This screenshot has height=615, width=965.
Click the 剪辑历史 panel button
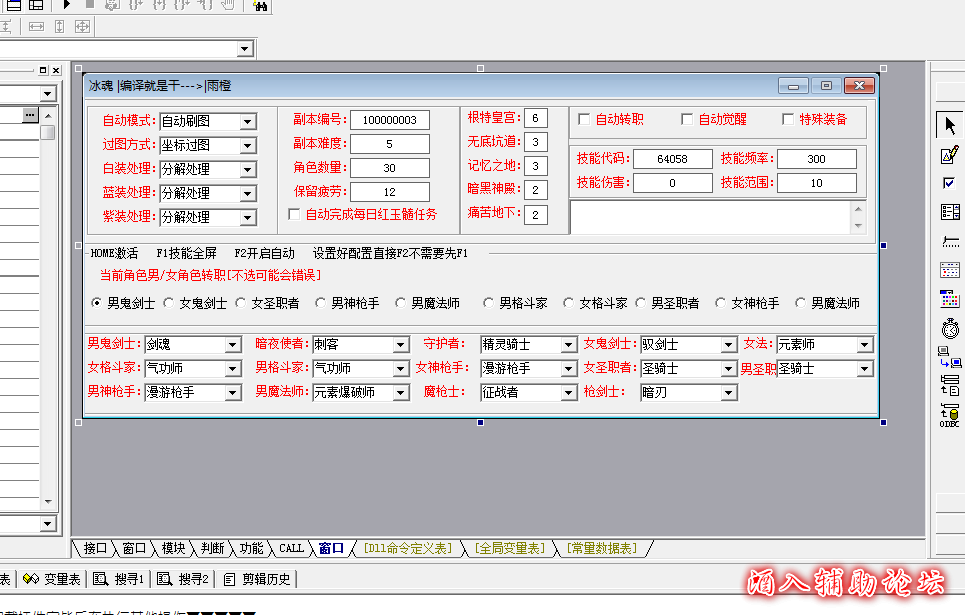258,579
